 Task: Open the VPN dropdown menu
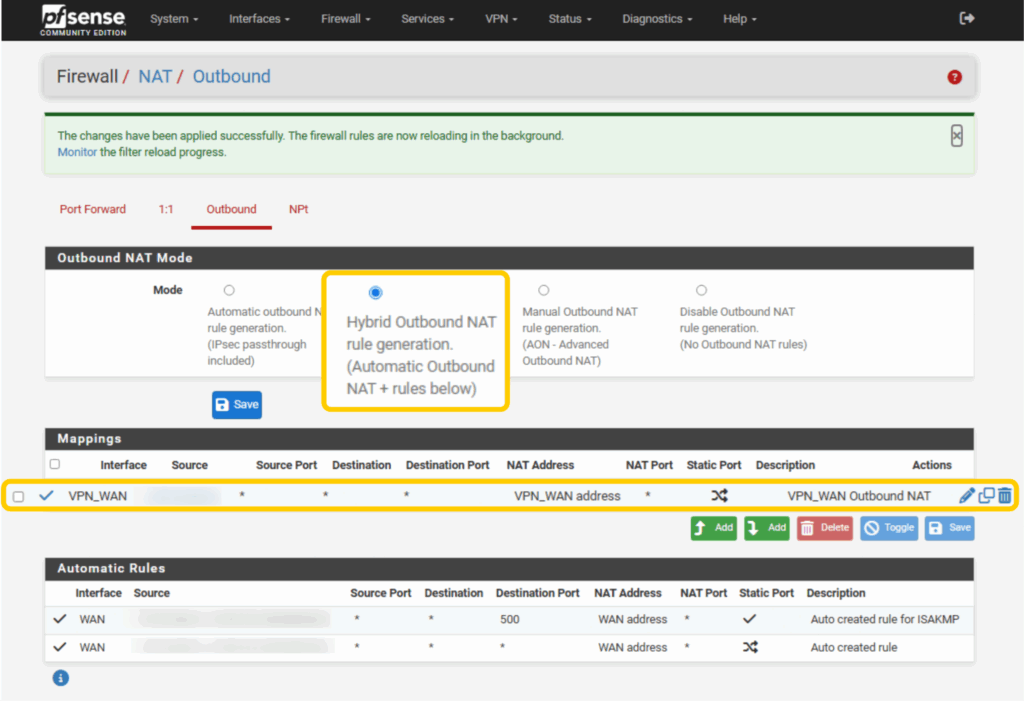pyautogui.click(x=501, y=19)
